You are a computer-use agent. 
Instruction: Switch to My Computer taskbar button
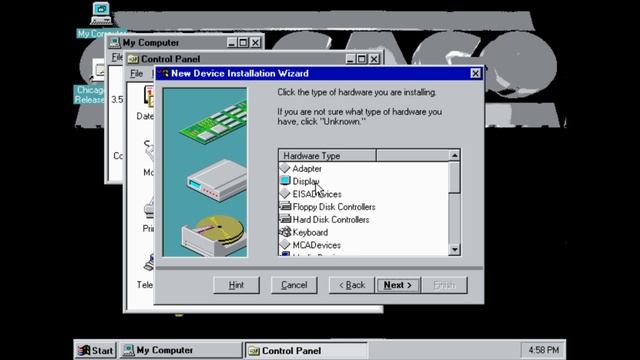pyautogui.click(x=180, y=350)
